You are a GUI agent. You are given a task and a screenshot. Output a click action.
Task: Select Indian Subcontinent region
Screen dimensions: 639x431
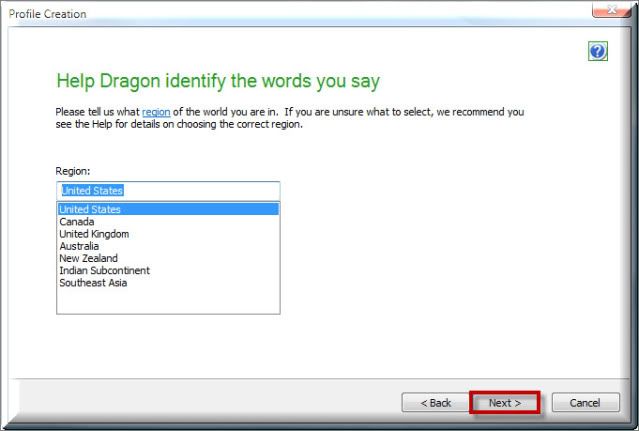click(x=168, y=270)
